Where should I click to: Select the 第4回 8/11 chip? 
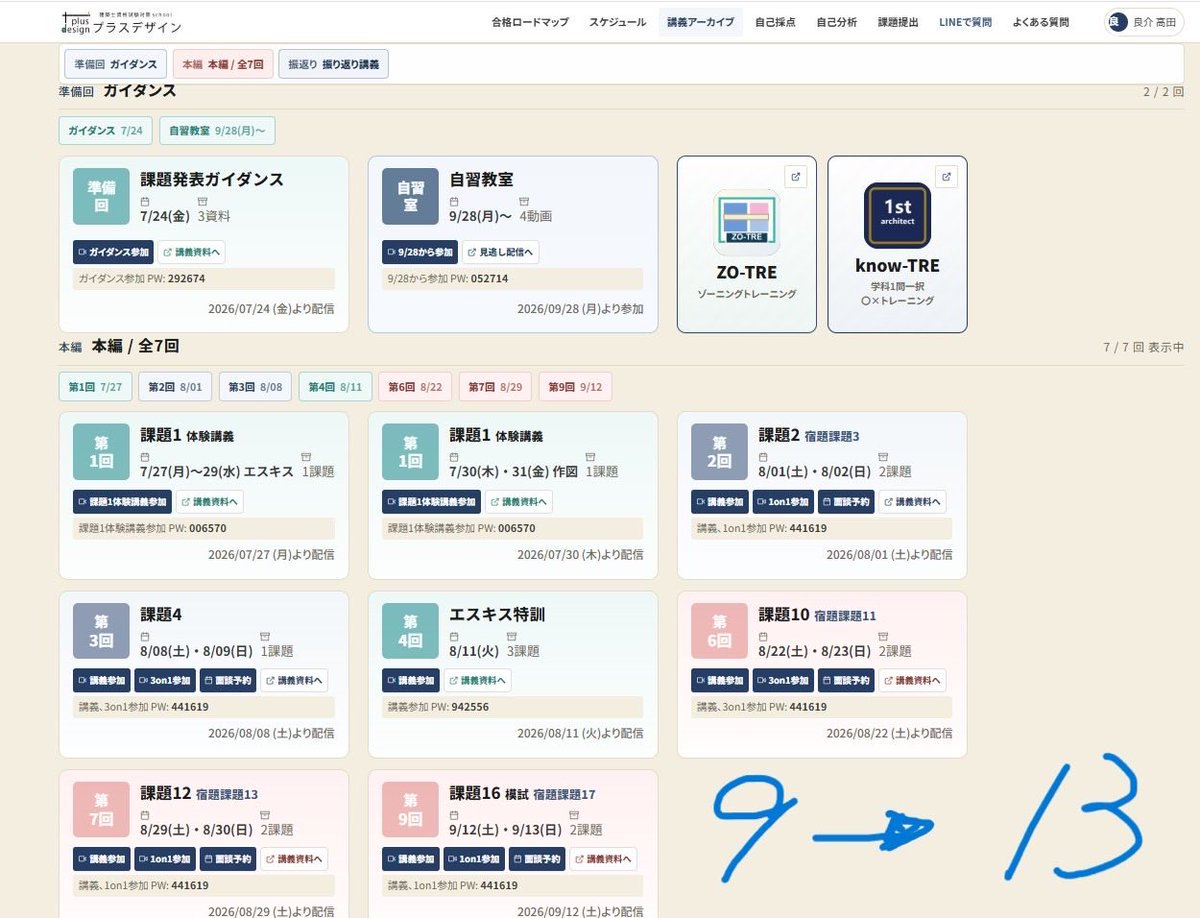tap(335, 387)
